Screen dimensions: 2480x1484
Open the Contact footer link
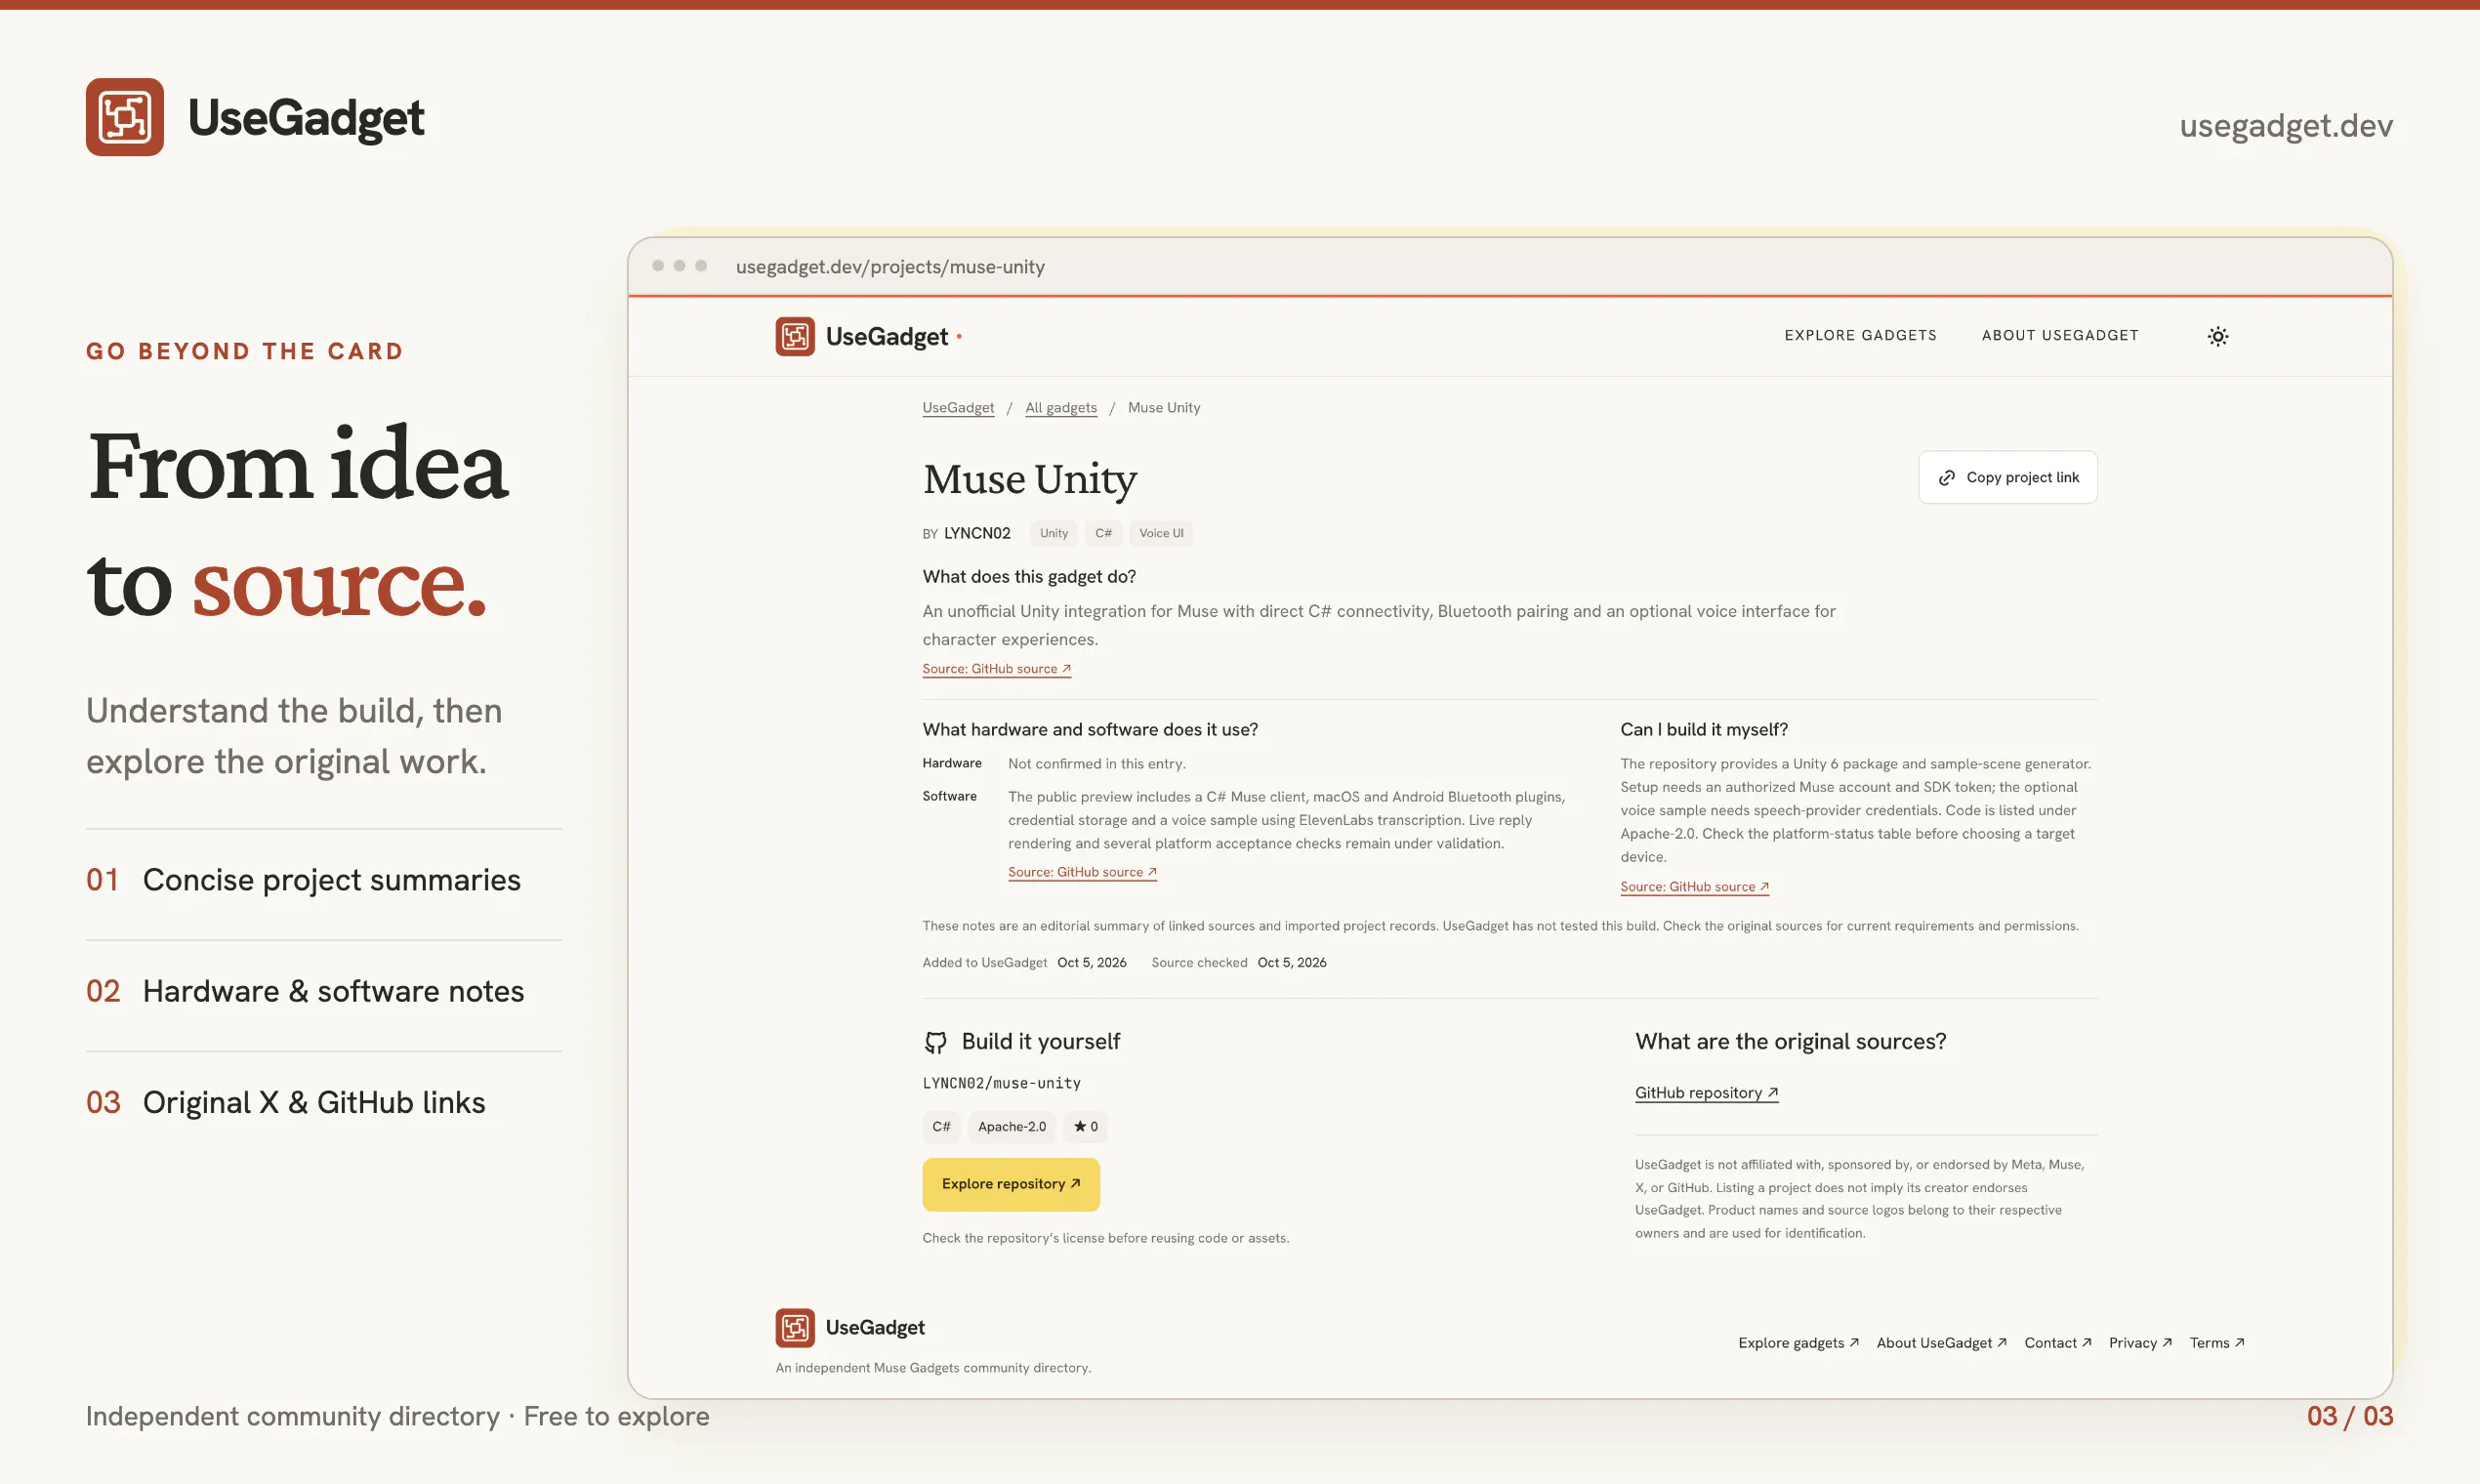click(x=2057, y=1342)
